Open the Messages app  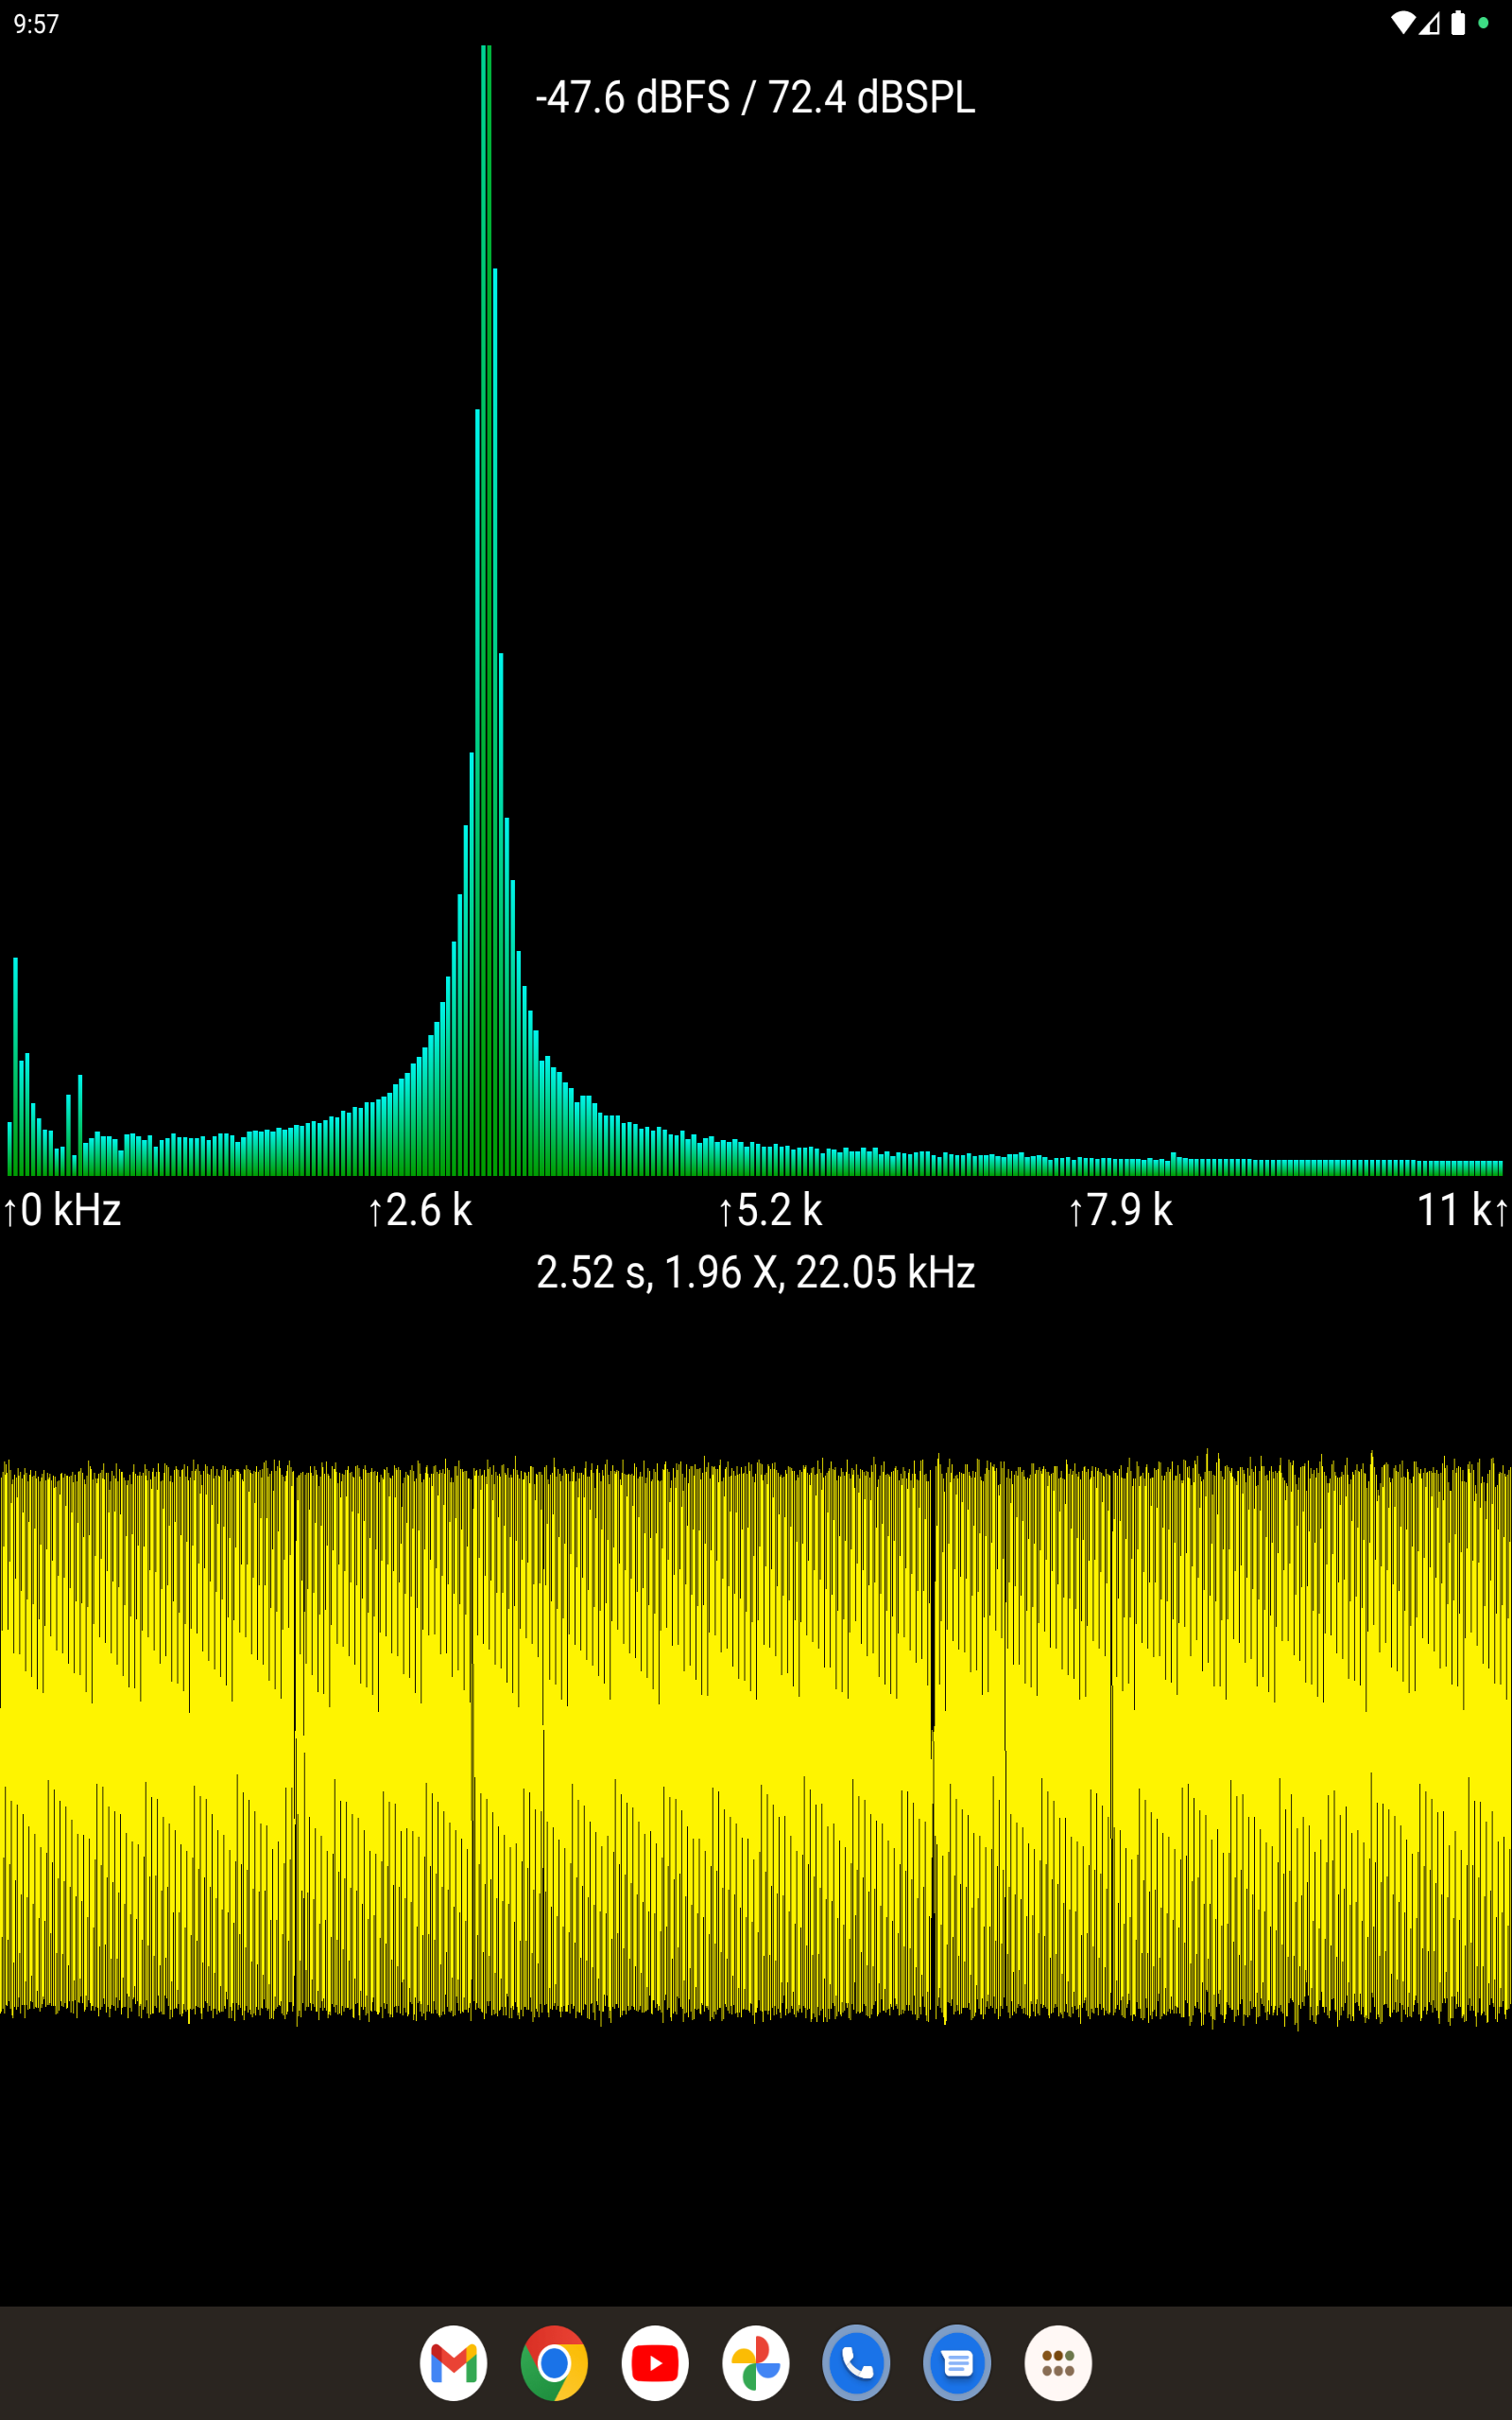(957, 2362)
